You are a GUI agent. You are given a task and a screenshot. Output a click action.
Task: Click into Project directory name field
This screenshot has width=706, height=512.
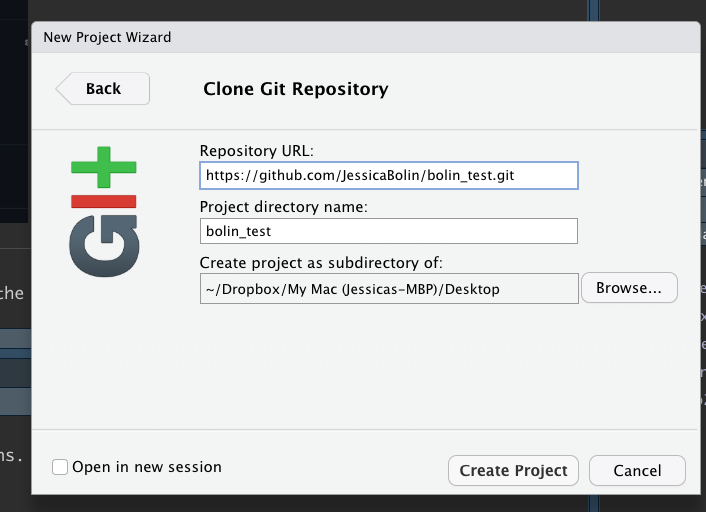coord(388,231)
